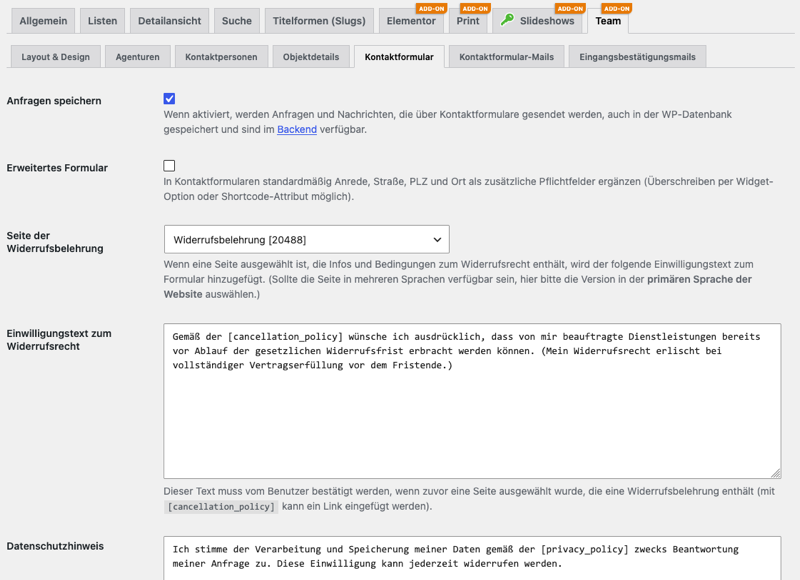The image size is (800, 580).
Task: Click the ADD-ON badge above the Team tab
Action: point(617,9)
